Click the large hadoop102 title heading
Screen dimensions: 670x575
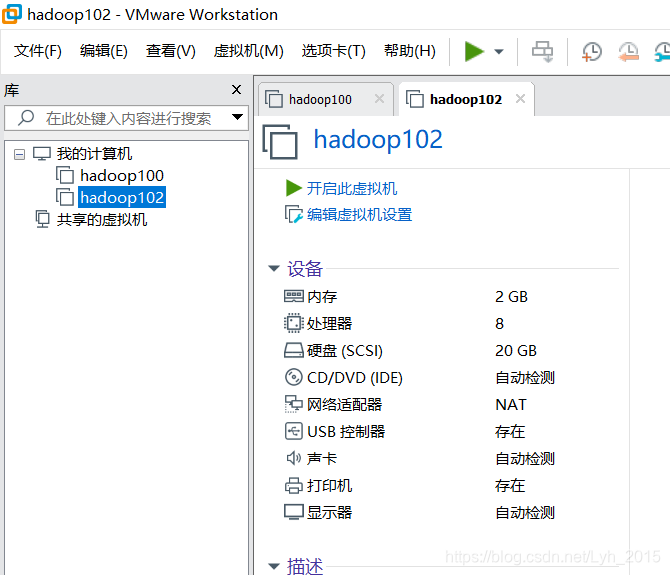point(378,139)
